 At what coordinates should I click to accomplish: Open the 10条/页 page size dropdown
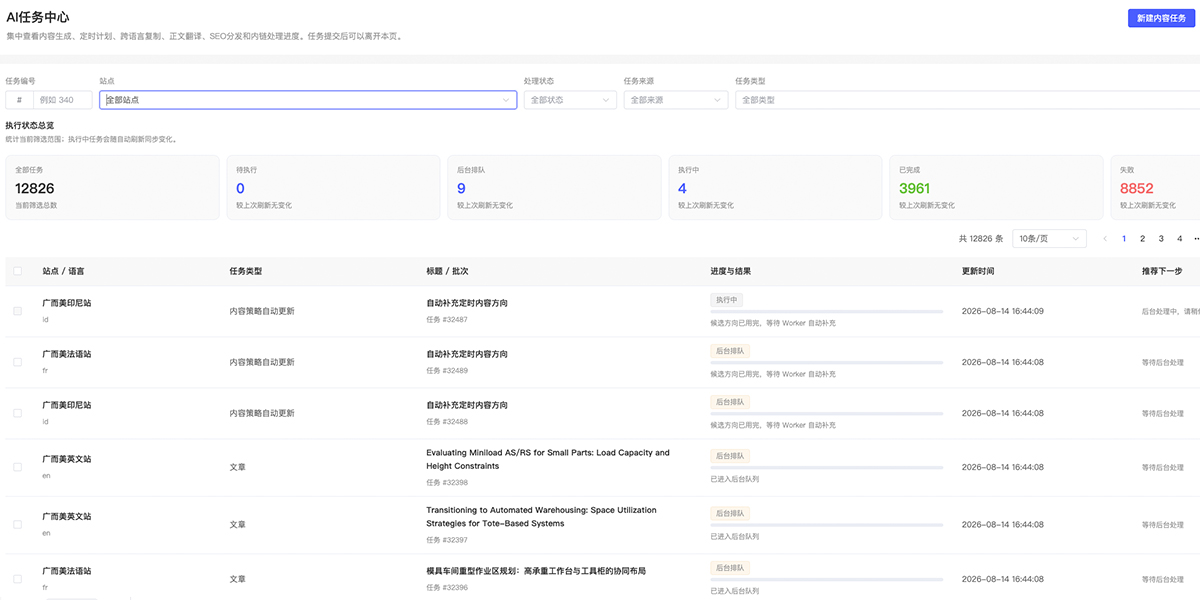coord(1049,239)
